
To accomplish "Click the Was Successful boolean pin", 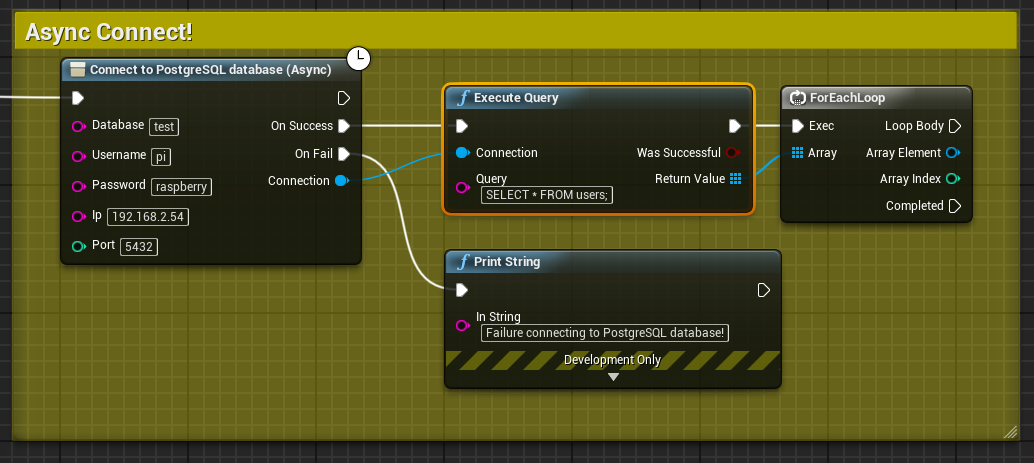I will click(x=733, y=153).
